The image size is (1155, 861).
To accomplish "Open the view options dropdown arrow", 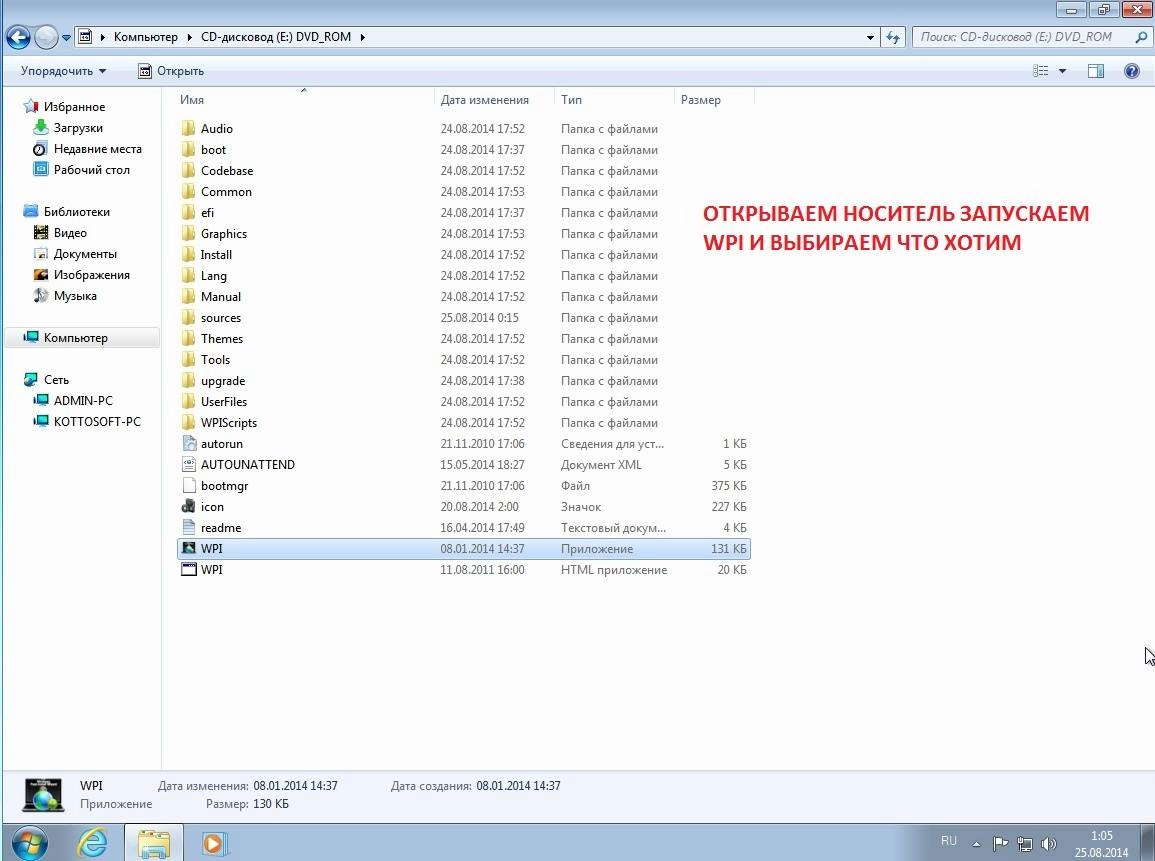I will [1062, 71].
